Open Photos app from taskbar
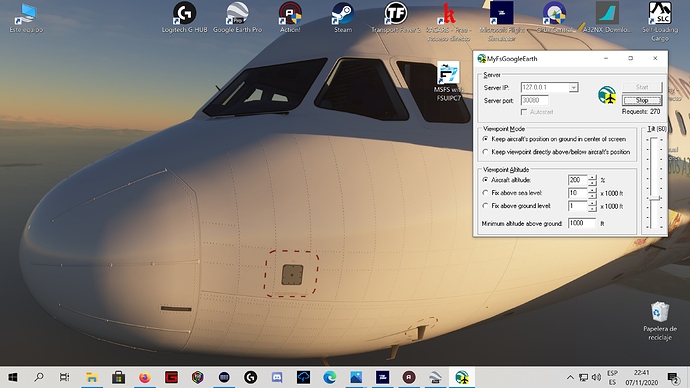 356,377
